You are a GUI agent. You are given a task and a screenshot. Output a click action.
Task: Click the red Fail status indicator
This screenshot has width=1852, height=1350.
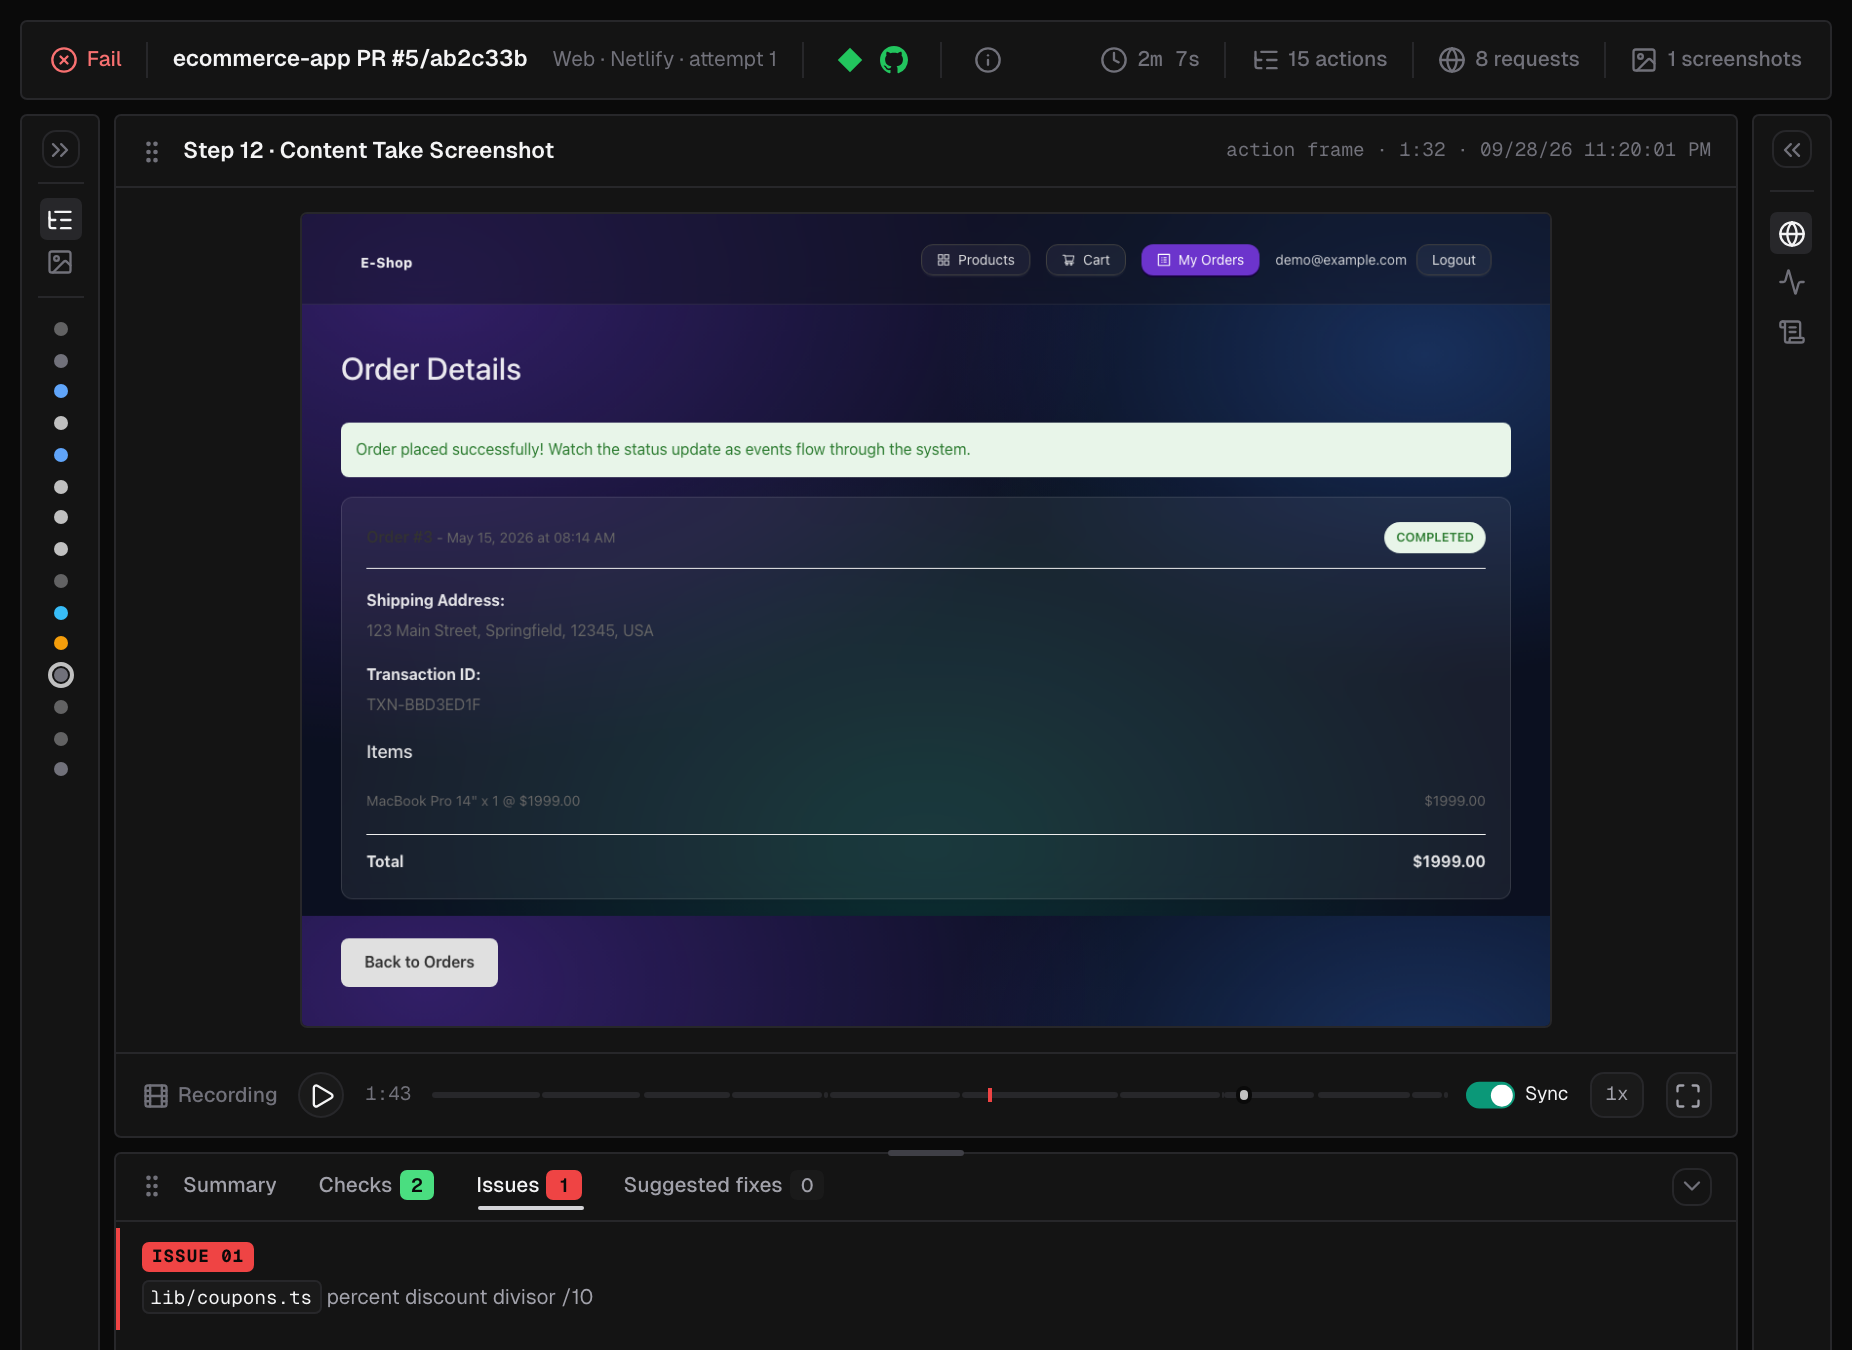[x=86, y=60]
